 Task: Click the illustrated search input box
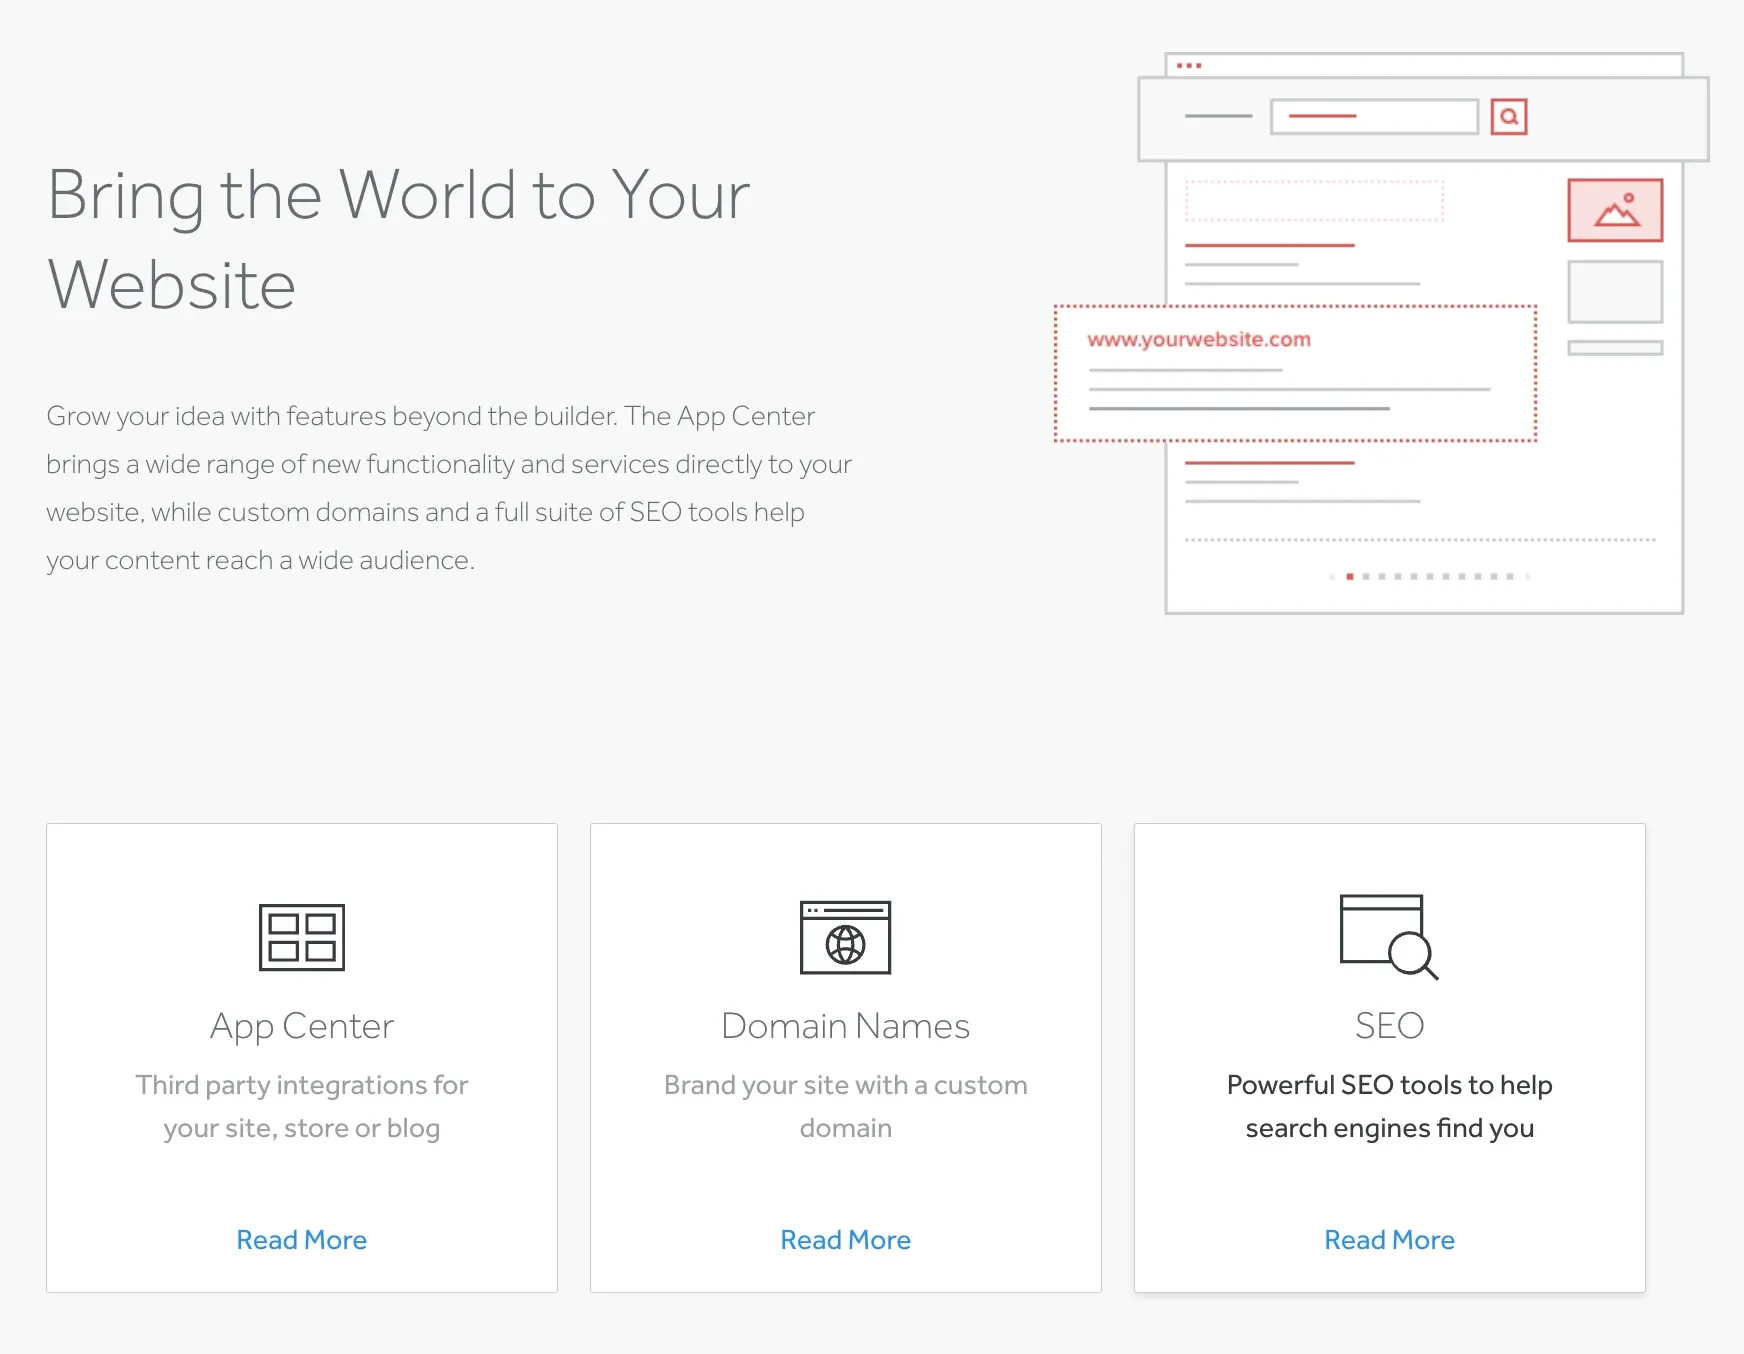(1374, 116)
